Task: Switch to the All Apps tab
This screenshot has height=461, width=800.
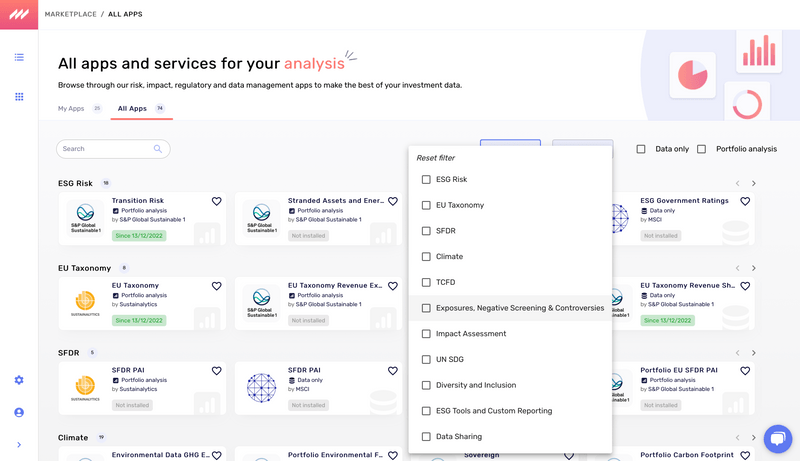Action: click(x=141, y=108)
